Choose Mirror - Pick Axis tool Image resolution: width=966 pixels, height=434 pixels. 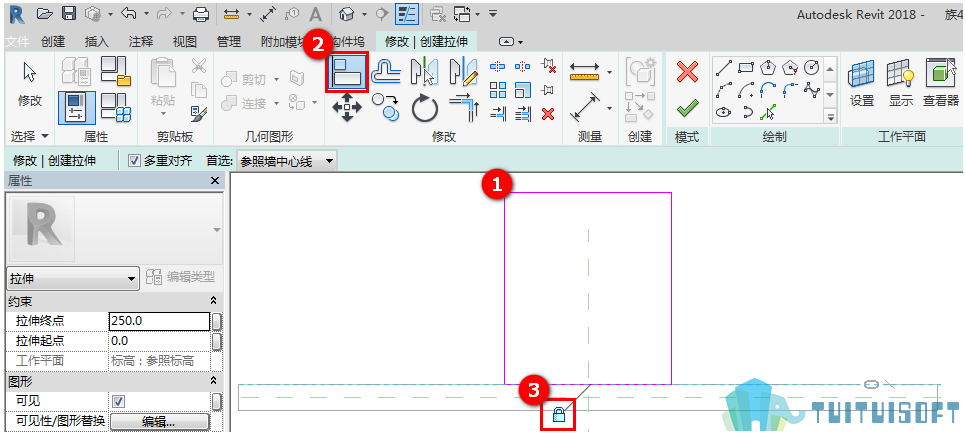tap(424, 72)
